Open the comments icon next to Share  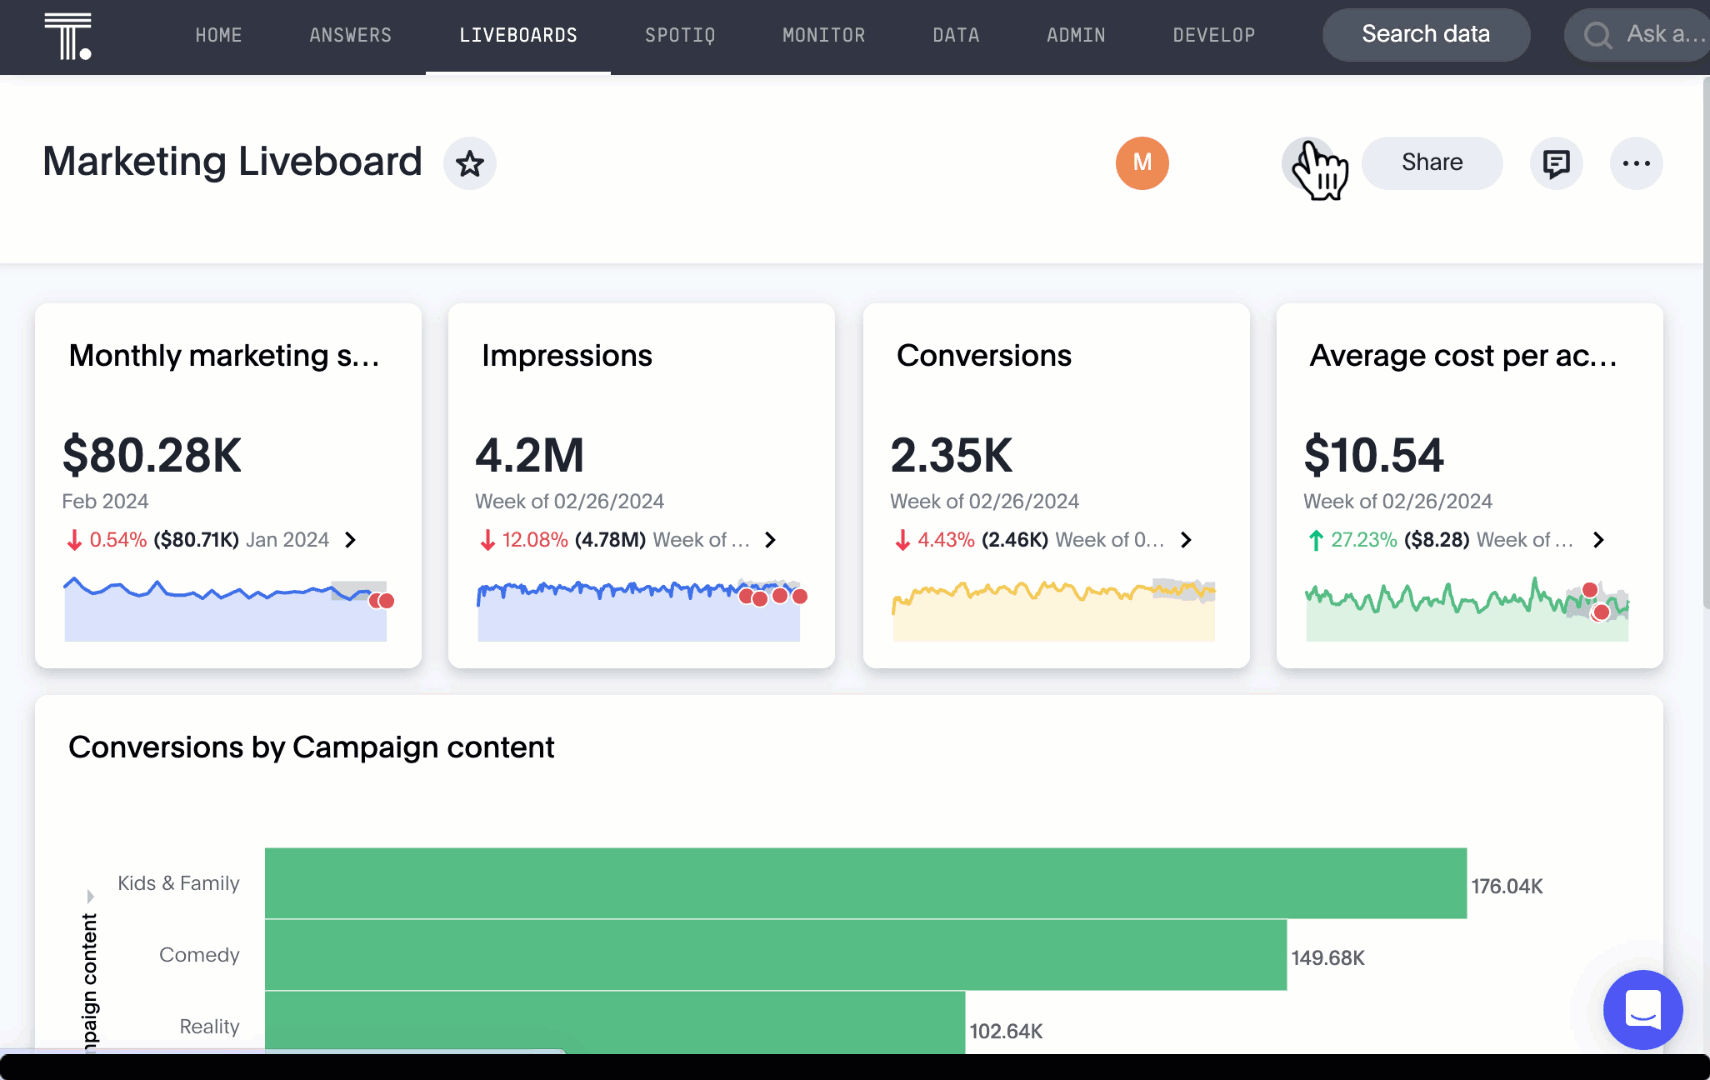(x=1556, y=163)
